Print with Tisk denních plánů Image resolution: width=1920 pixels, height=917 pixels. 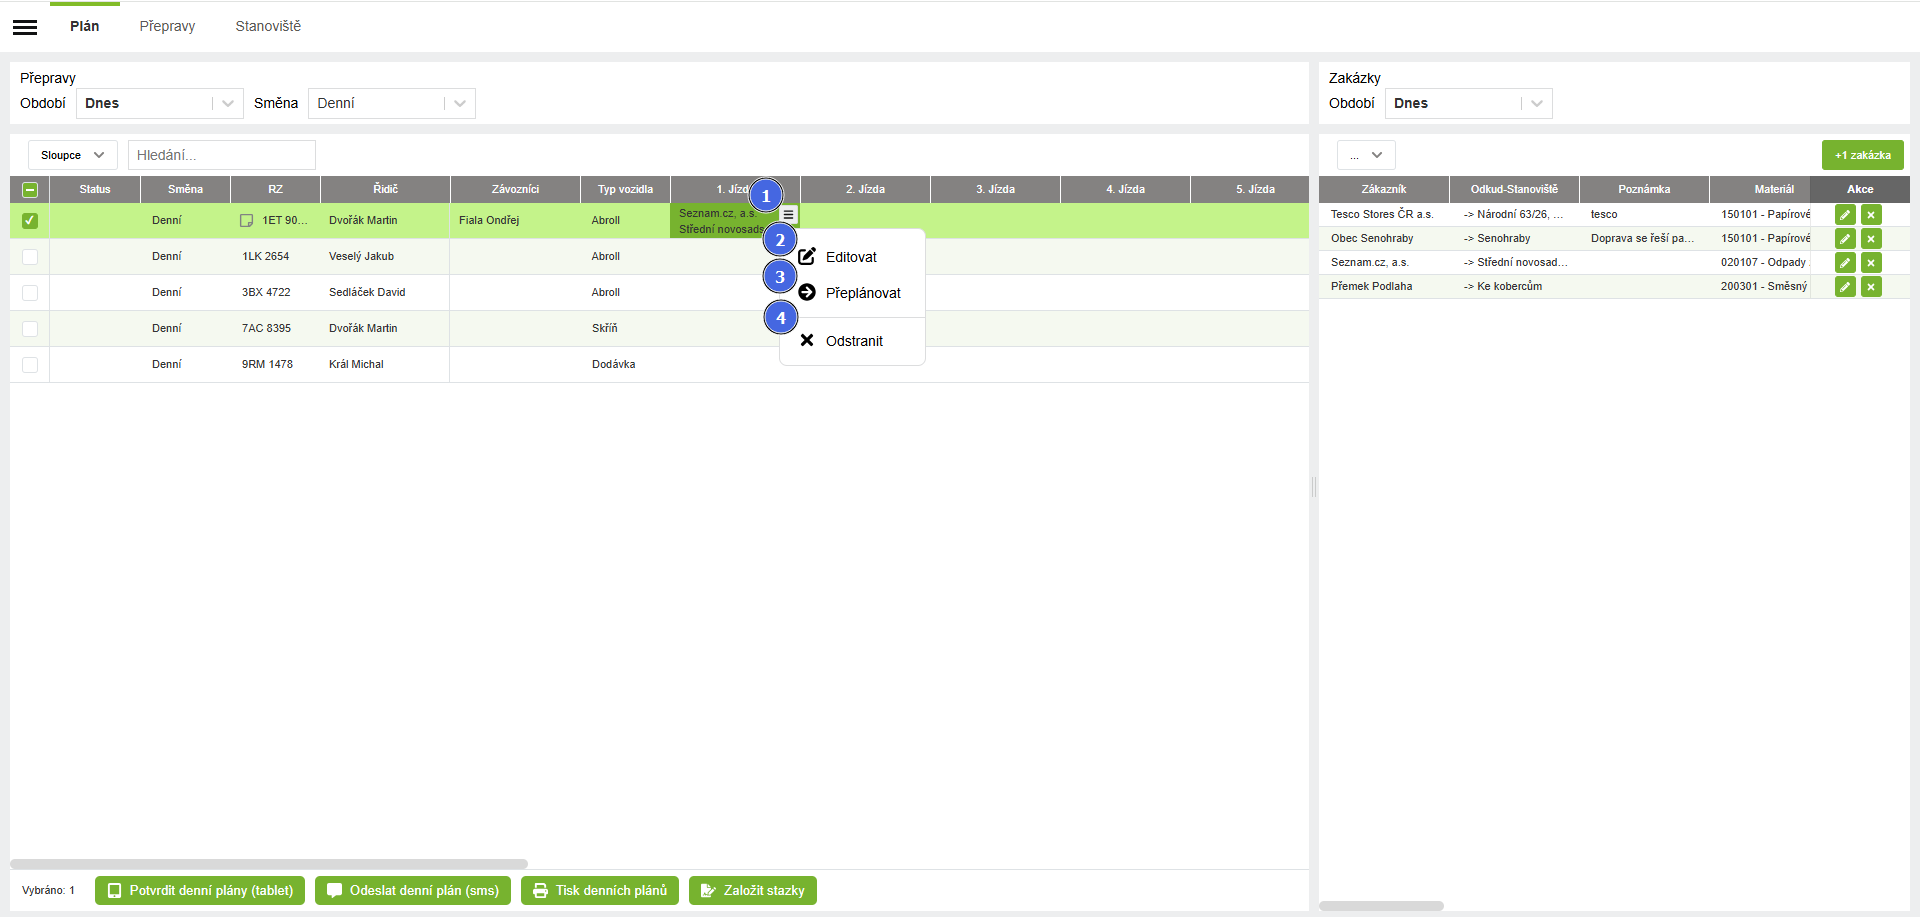(x=600, y=891)
